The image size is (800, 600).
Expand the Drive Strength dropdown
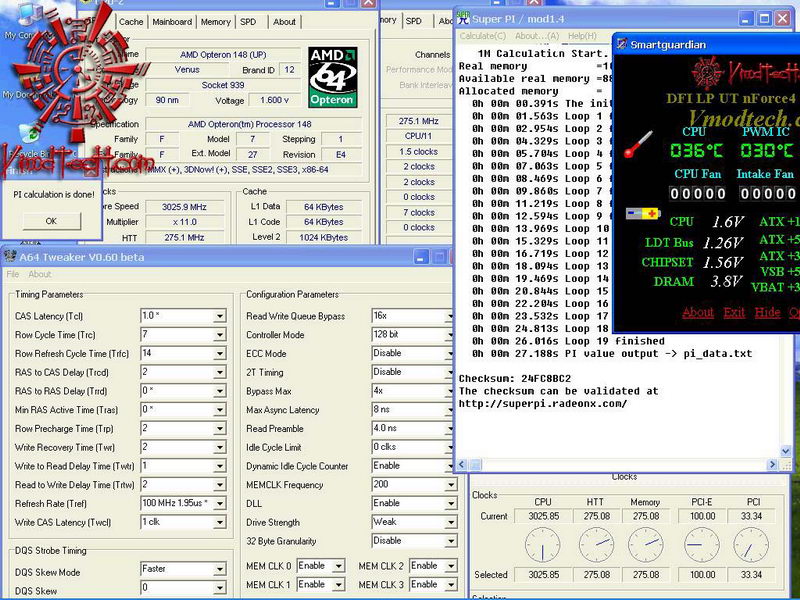(451, 522)
